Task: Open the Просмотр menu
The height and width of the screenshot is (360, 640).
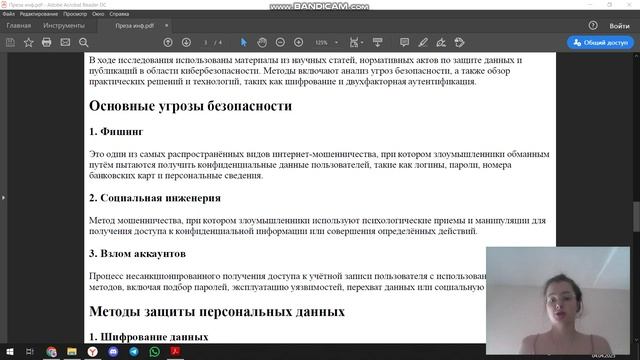Action: pos(75,14)
